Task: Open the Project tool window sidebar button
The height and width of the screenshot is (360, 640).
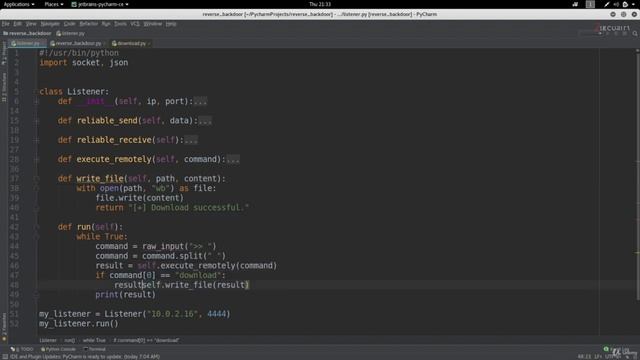Action: (x=4, y=53)
